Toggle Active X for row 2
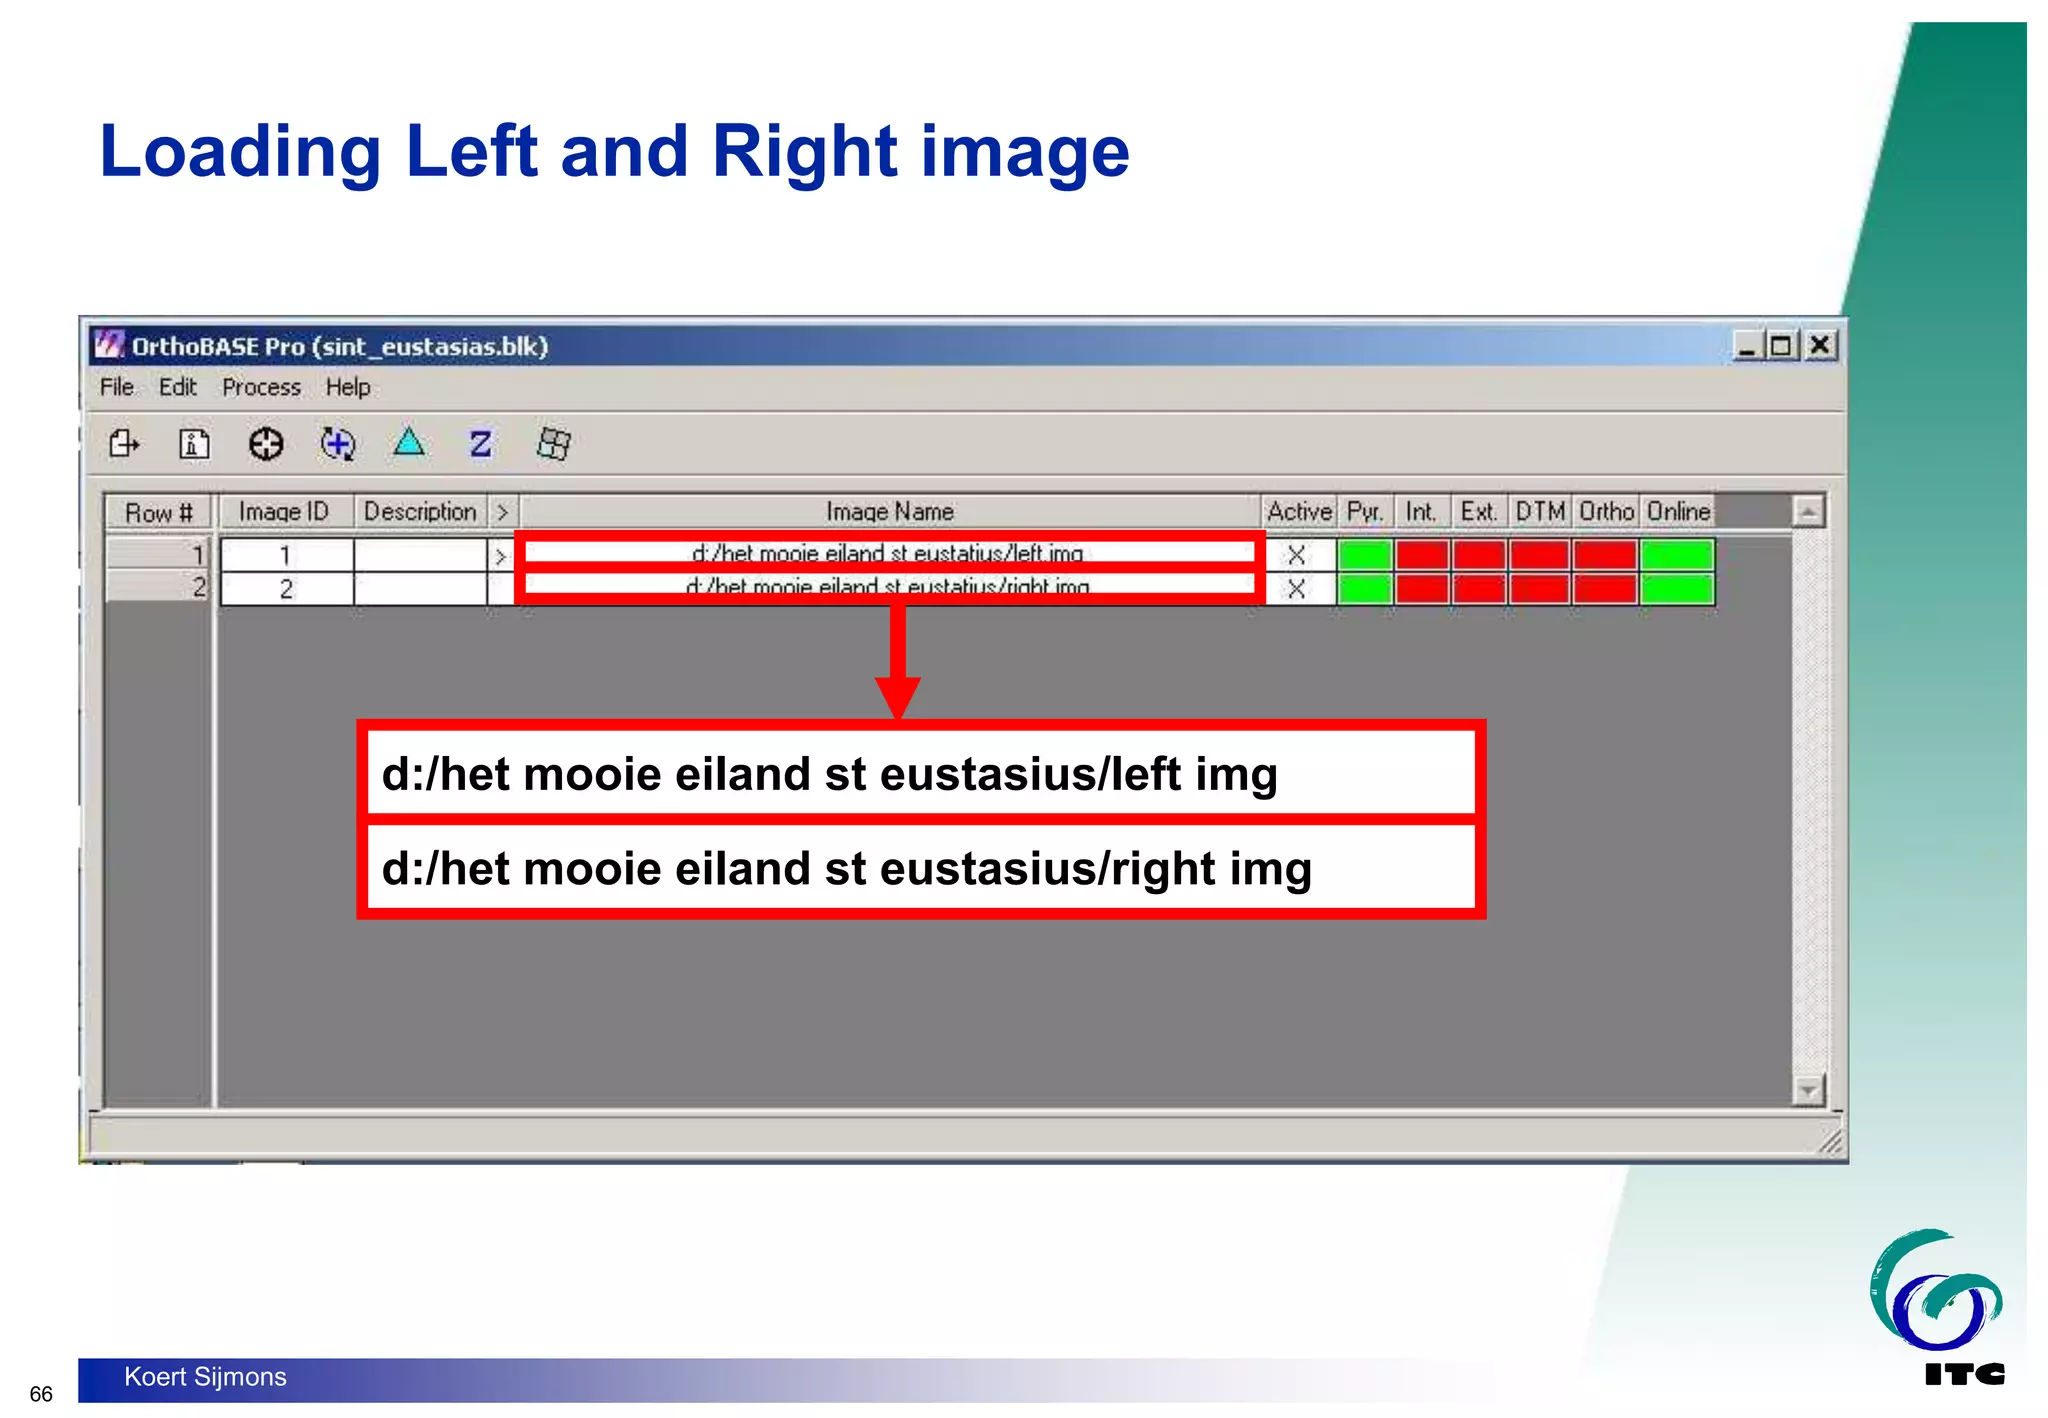This screenshot has width=2048, height=1418. pyautogui.click(x=1297, y=589)
